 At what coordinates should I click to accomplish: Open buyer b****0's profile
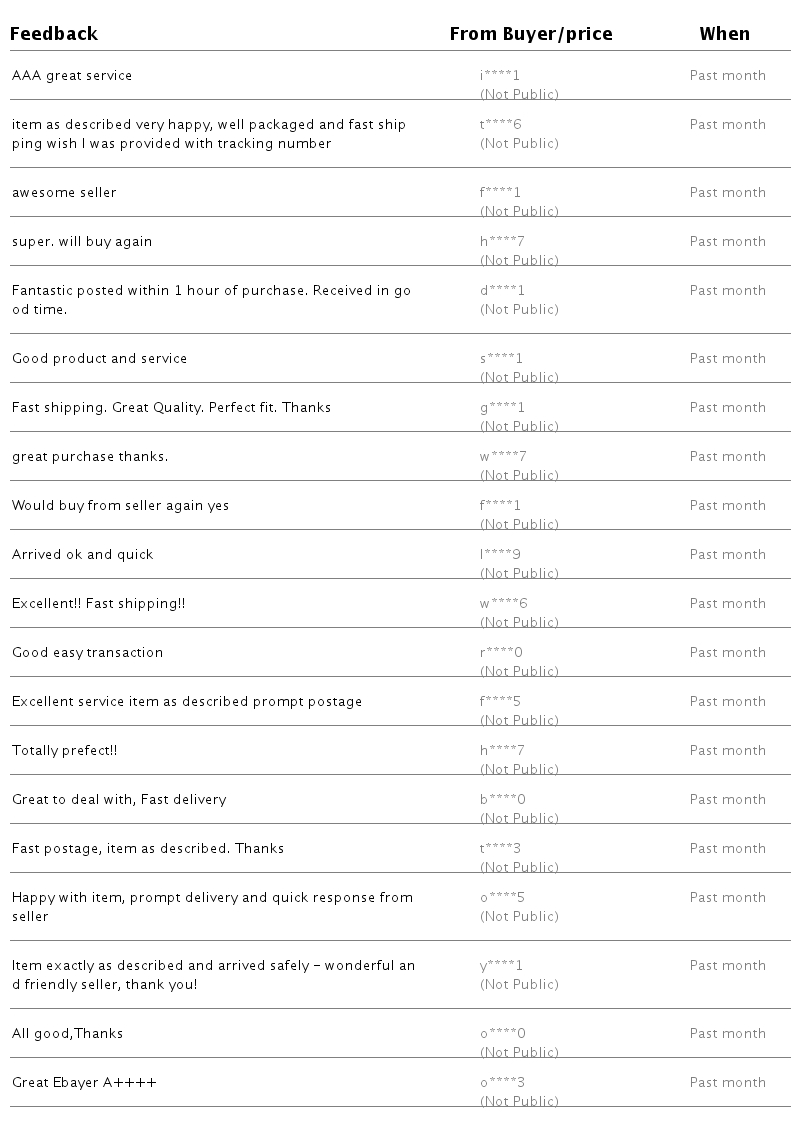[502, 800]
